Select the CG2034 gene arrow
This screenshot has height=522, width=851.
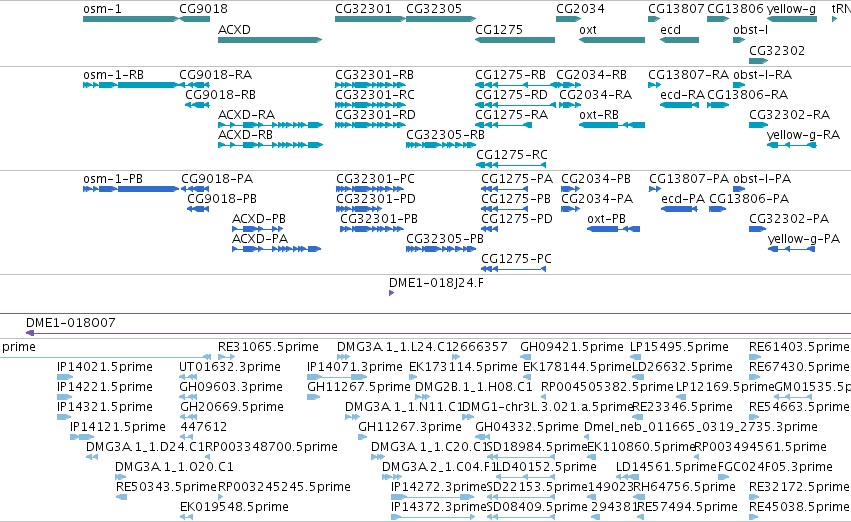568,19
